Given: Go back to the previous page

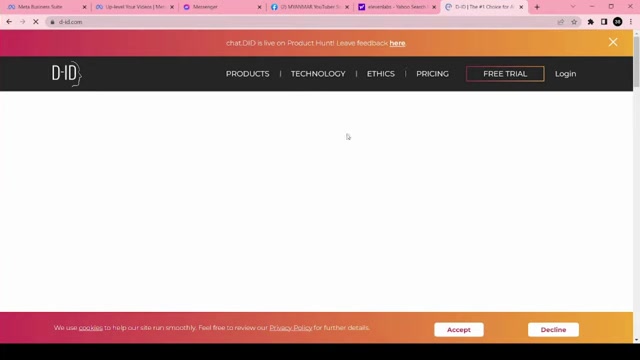Looking at the screenshot, I should [9, 22].
